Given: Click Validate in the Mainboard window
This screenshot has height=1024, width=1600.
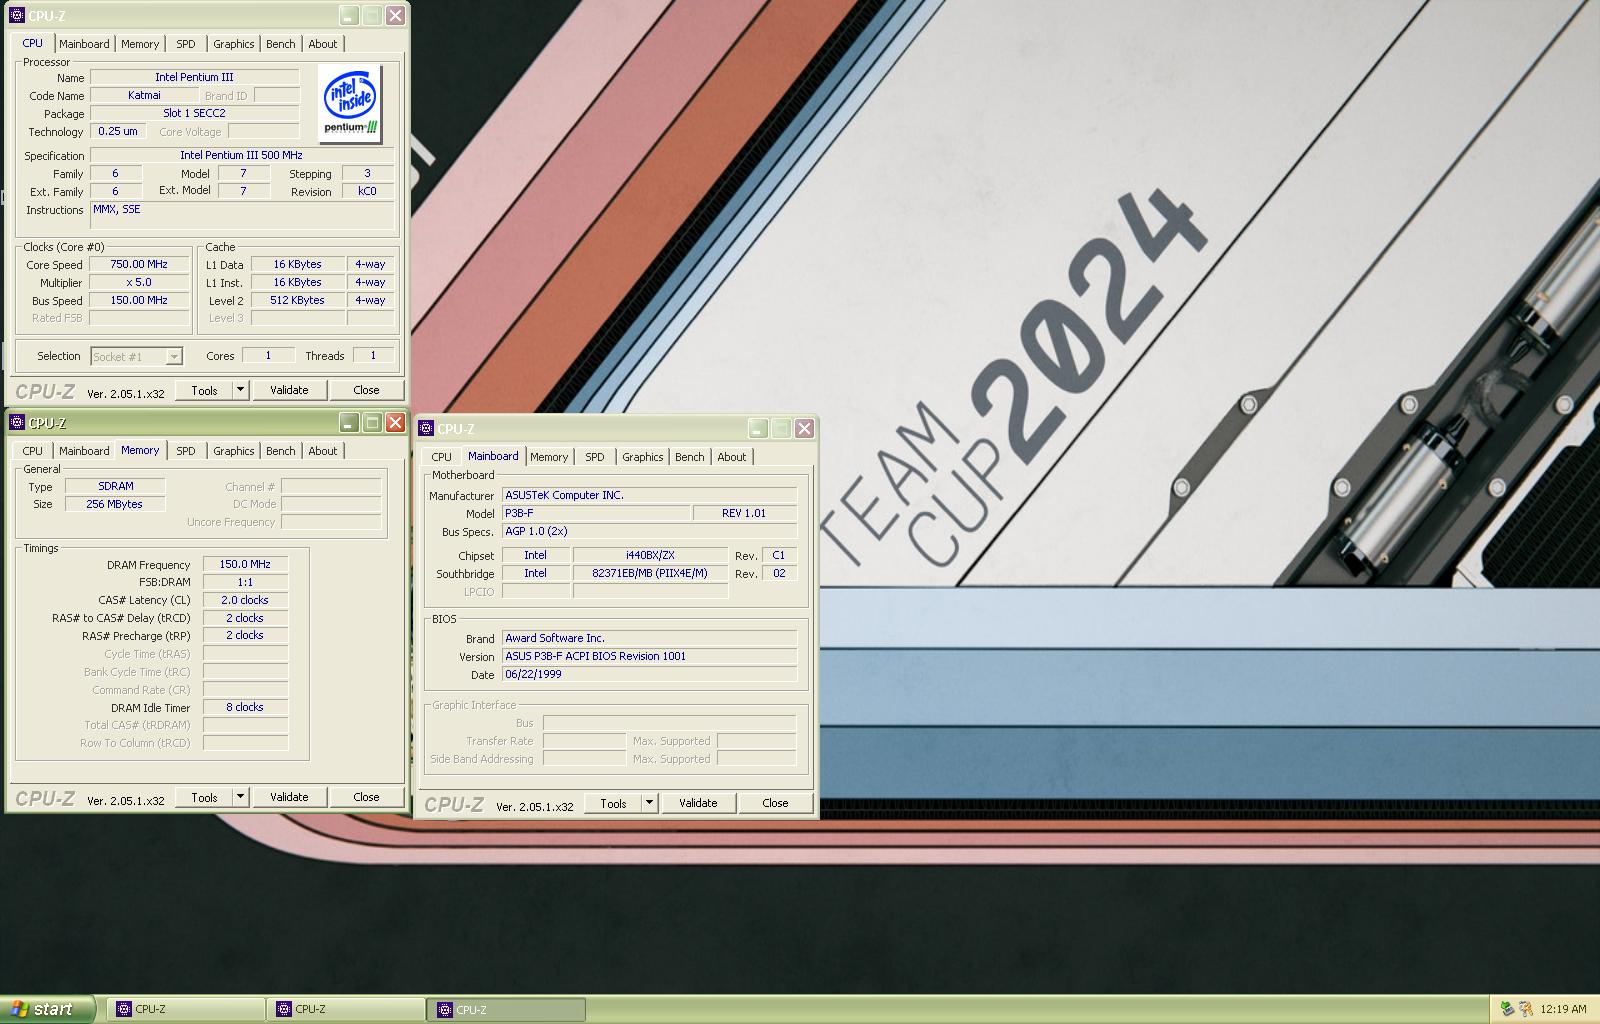Looking at the screenshot, I should coord(698,803).
